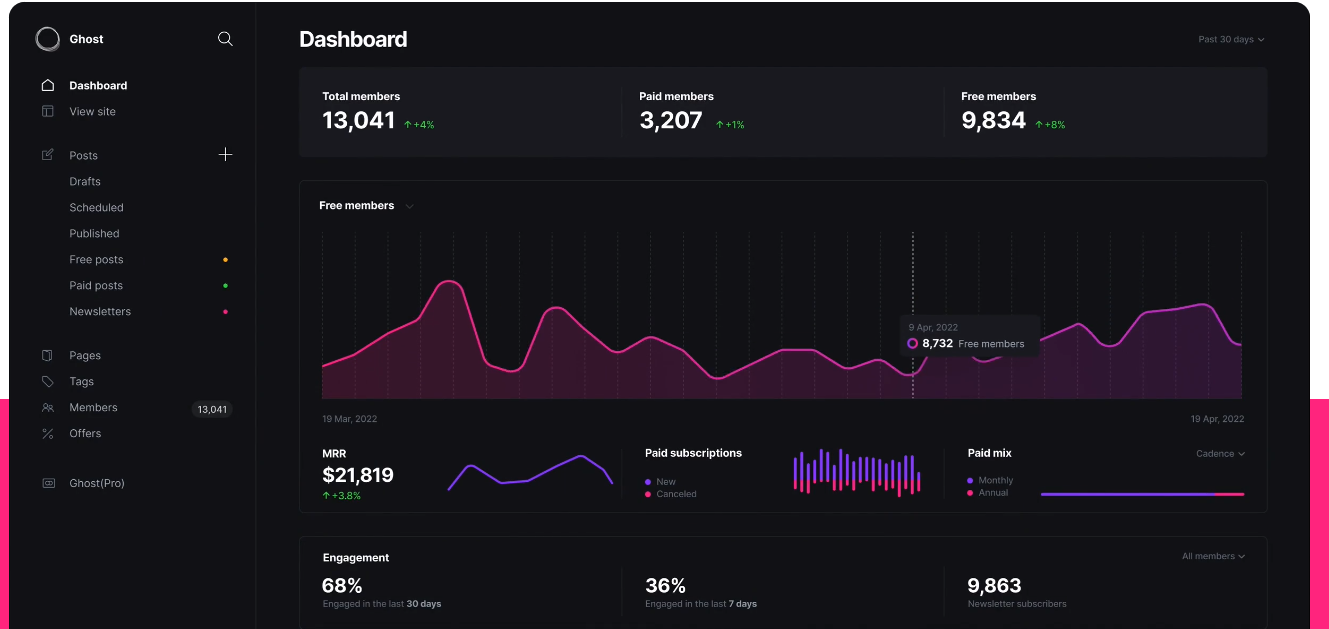Go to Scheduled posts

pyautogui.click(x=96, y=207)
